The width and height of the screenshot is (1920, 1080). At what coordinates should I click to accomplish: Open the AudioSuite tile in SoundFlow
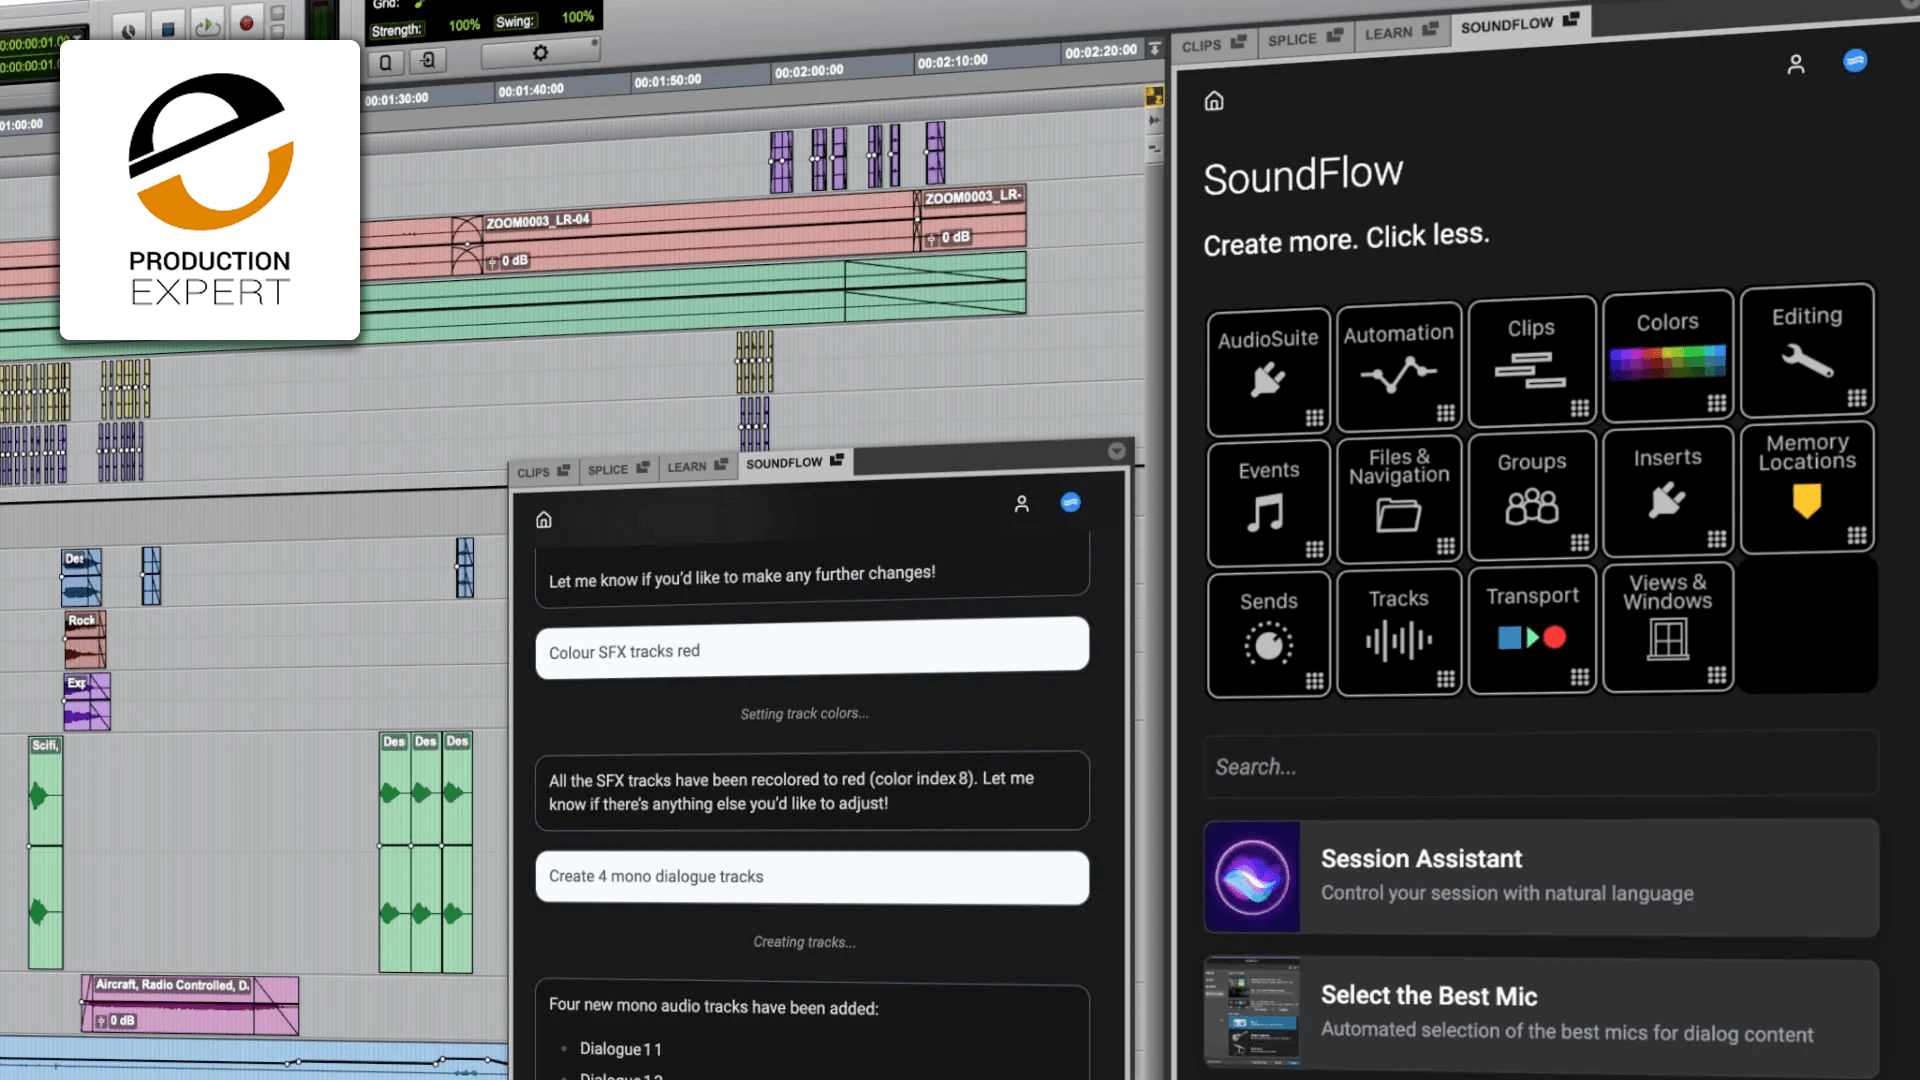pyautogui.click(x=1268, y=370)
